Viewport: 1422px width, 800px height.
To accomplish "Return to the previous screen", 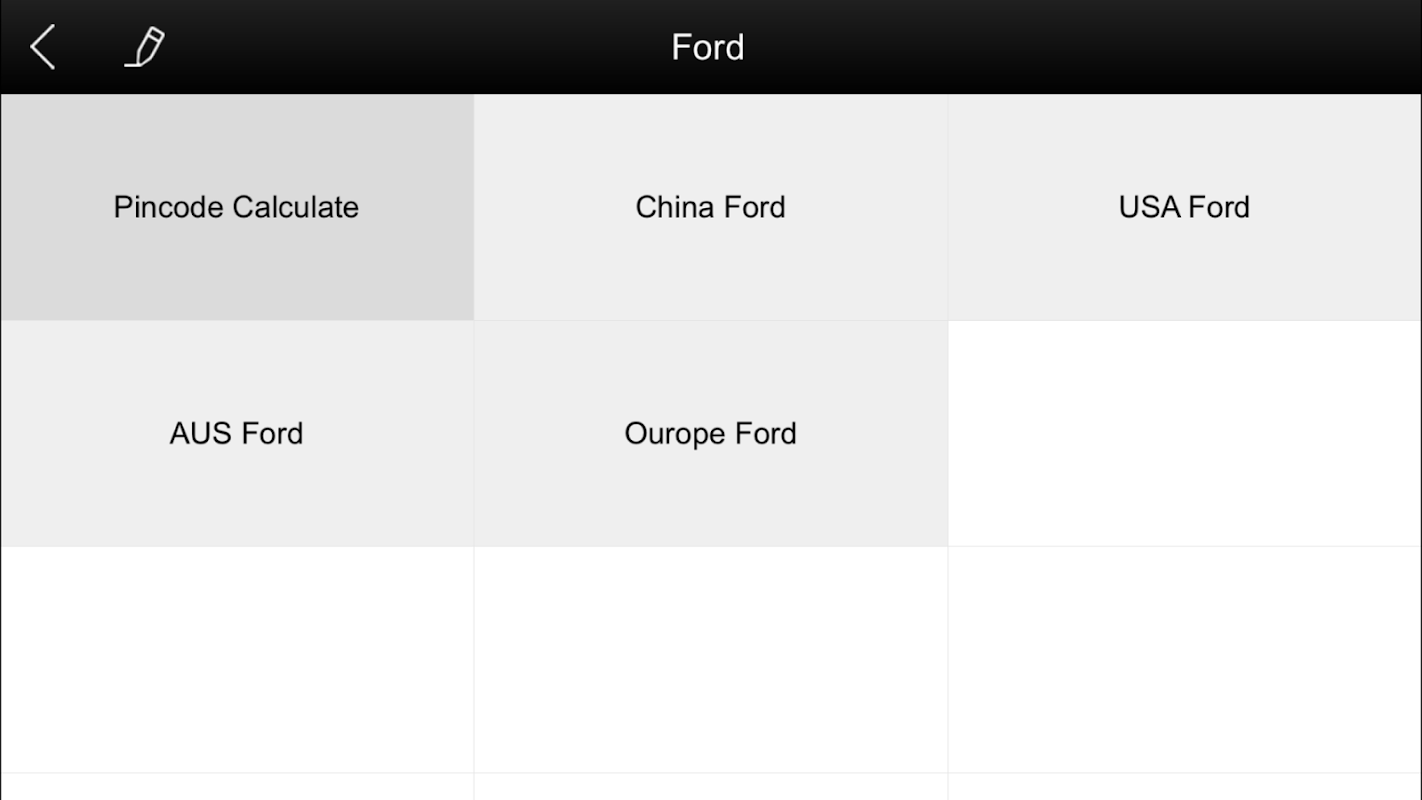I will 42,47.
